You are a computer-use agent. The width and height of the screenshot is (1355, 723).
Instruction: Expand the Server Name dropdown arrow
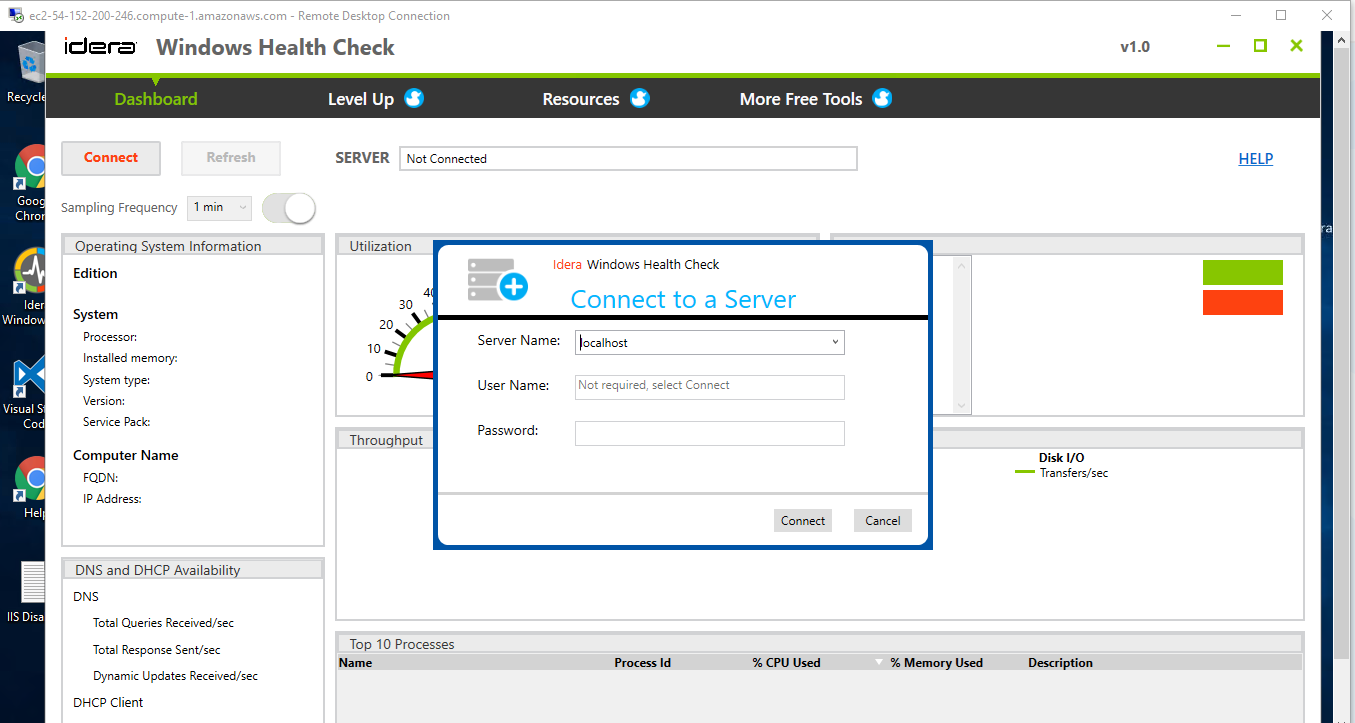pos(835,343)
